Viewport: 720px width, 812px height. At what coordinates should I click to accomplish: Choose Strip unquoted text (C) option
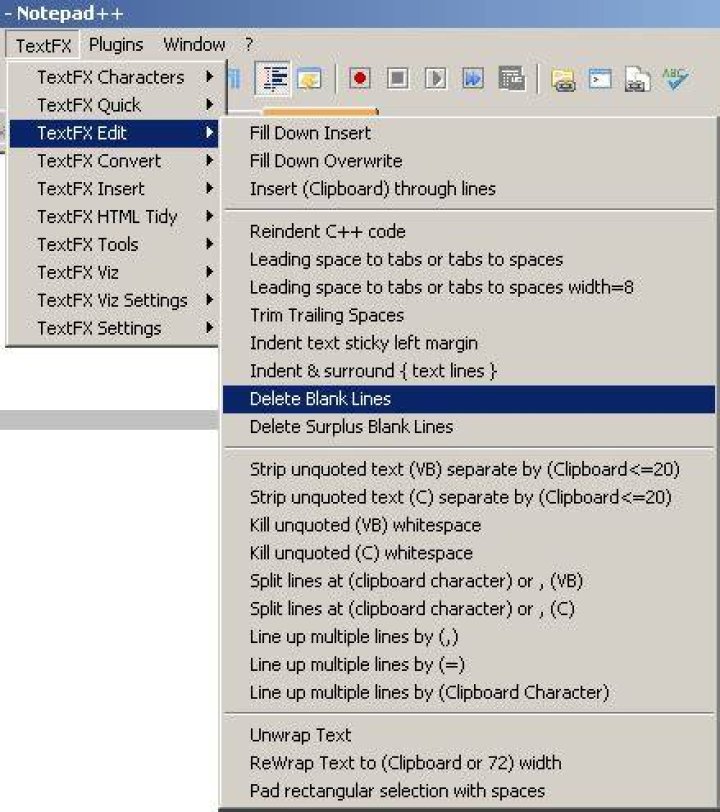coord(469,498)
